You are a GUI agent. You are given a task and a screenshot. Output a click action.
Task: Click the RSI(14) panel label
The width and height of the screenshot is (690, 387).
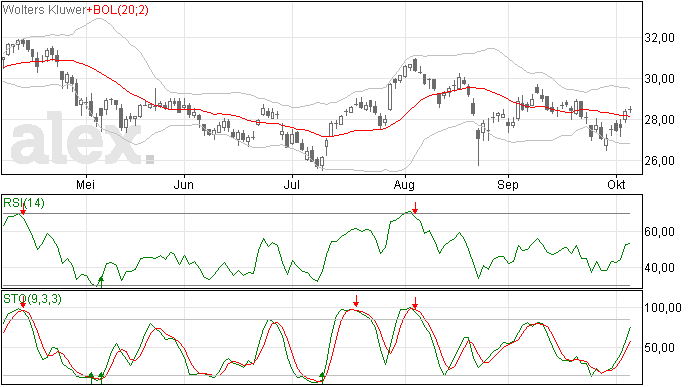(x=24, y=203)
